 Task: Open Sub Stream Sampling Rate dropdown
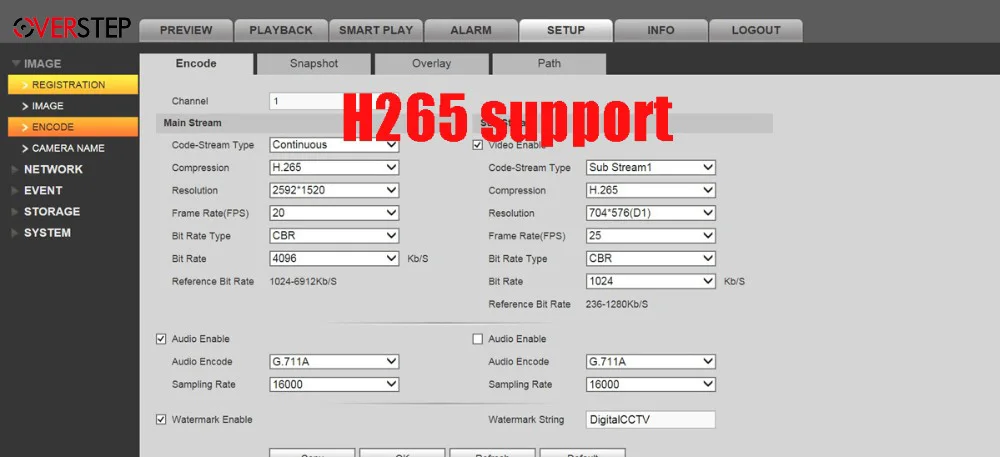[651, 384]
